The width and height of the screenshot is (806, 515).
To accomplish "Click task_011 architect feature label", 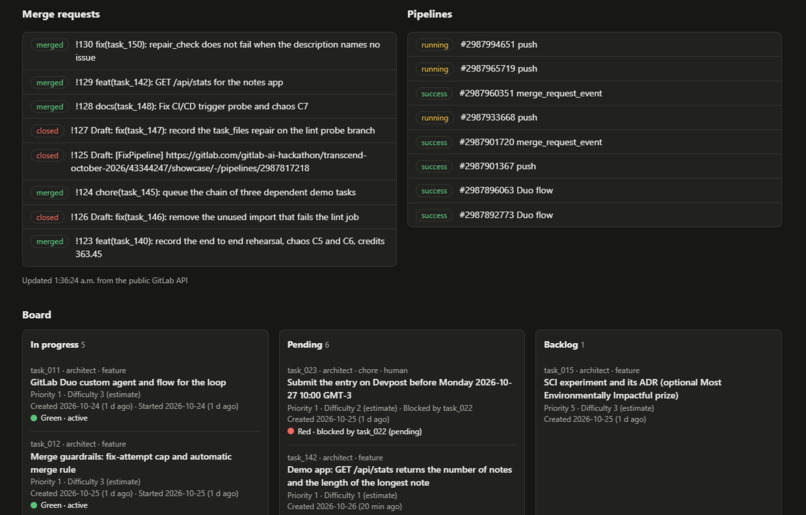I will coord(78,370).
